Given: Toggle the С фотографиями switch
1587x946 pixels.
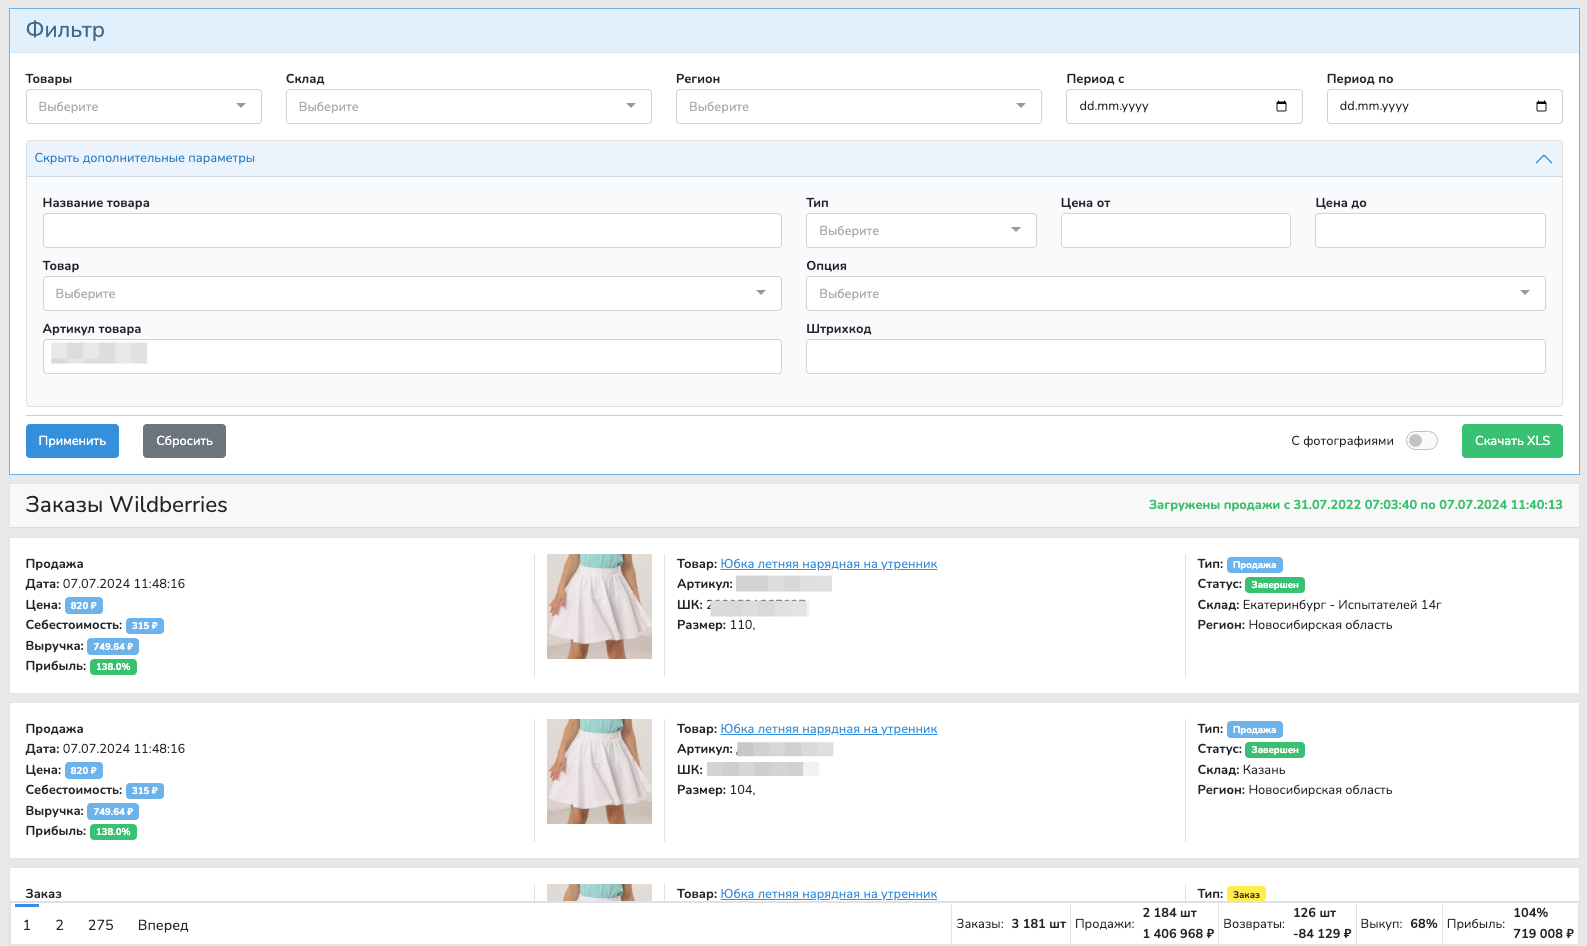Looking at the screenshot, I should point(1421,441).
